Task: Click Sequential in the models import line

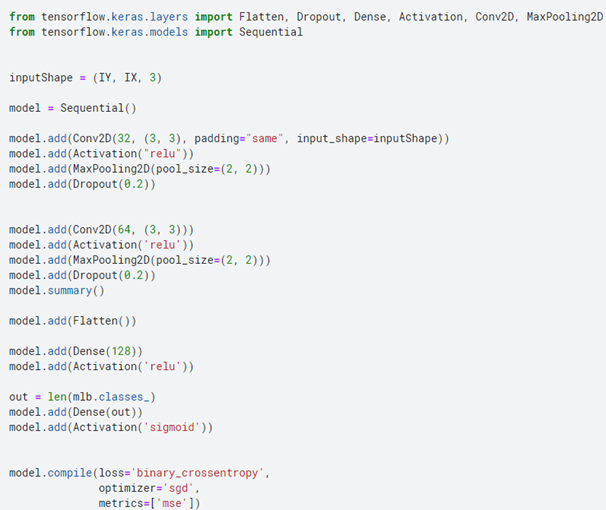Action: click(270, 32)
